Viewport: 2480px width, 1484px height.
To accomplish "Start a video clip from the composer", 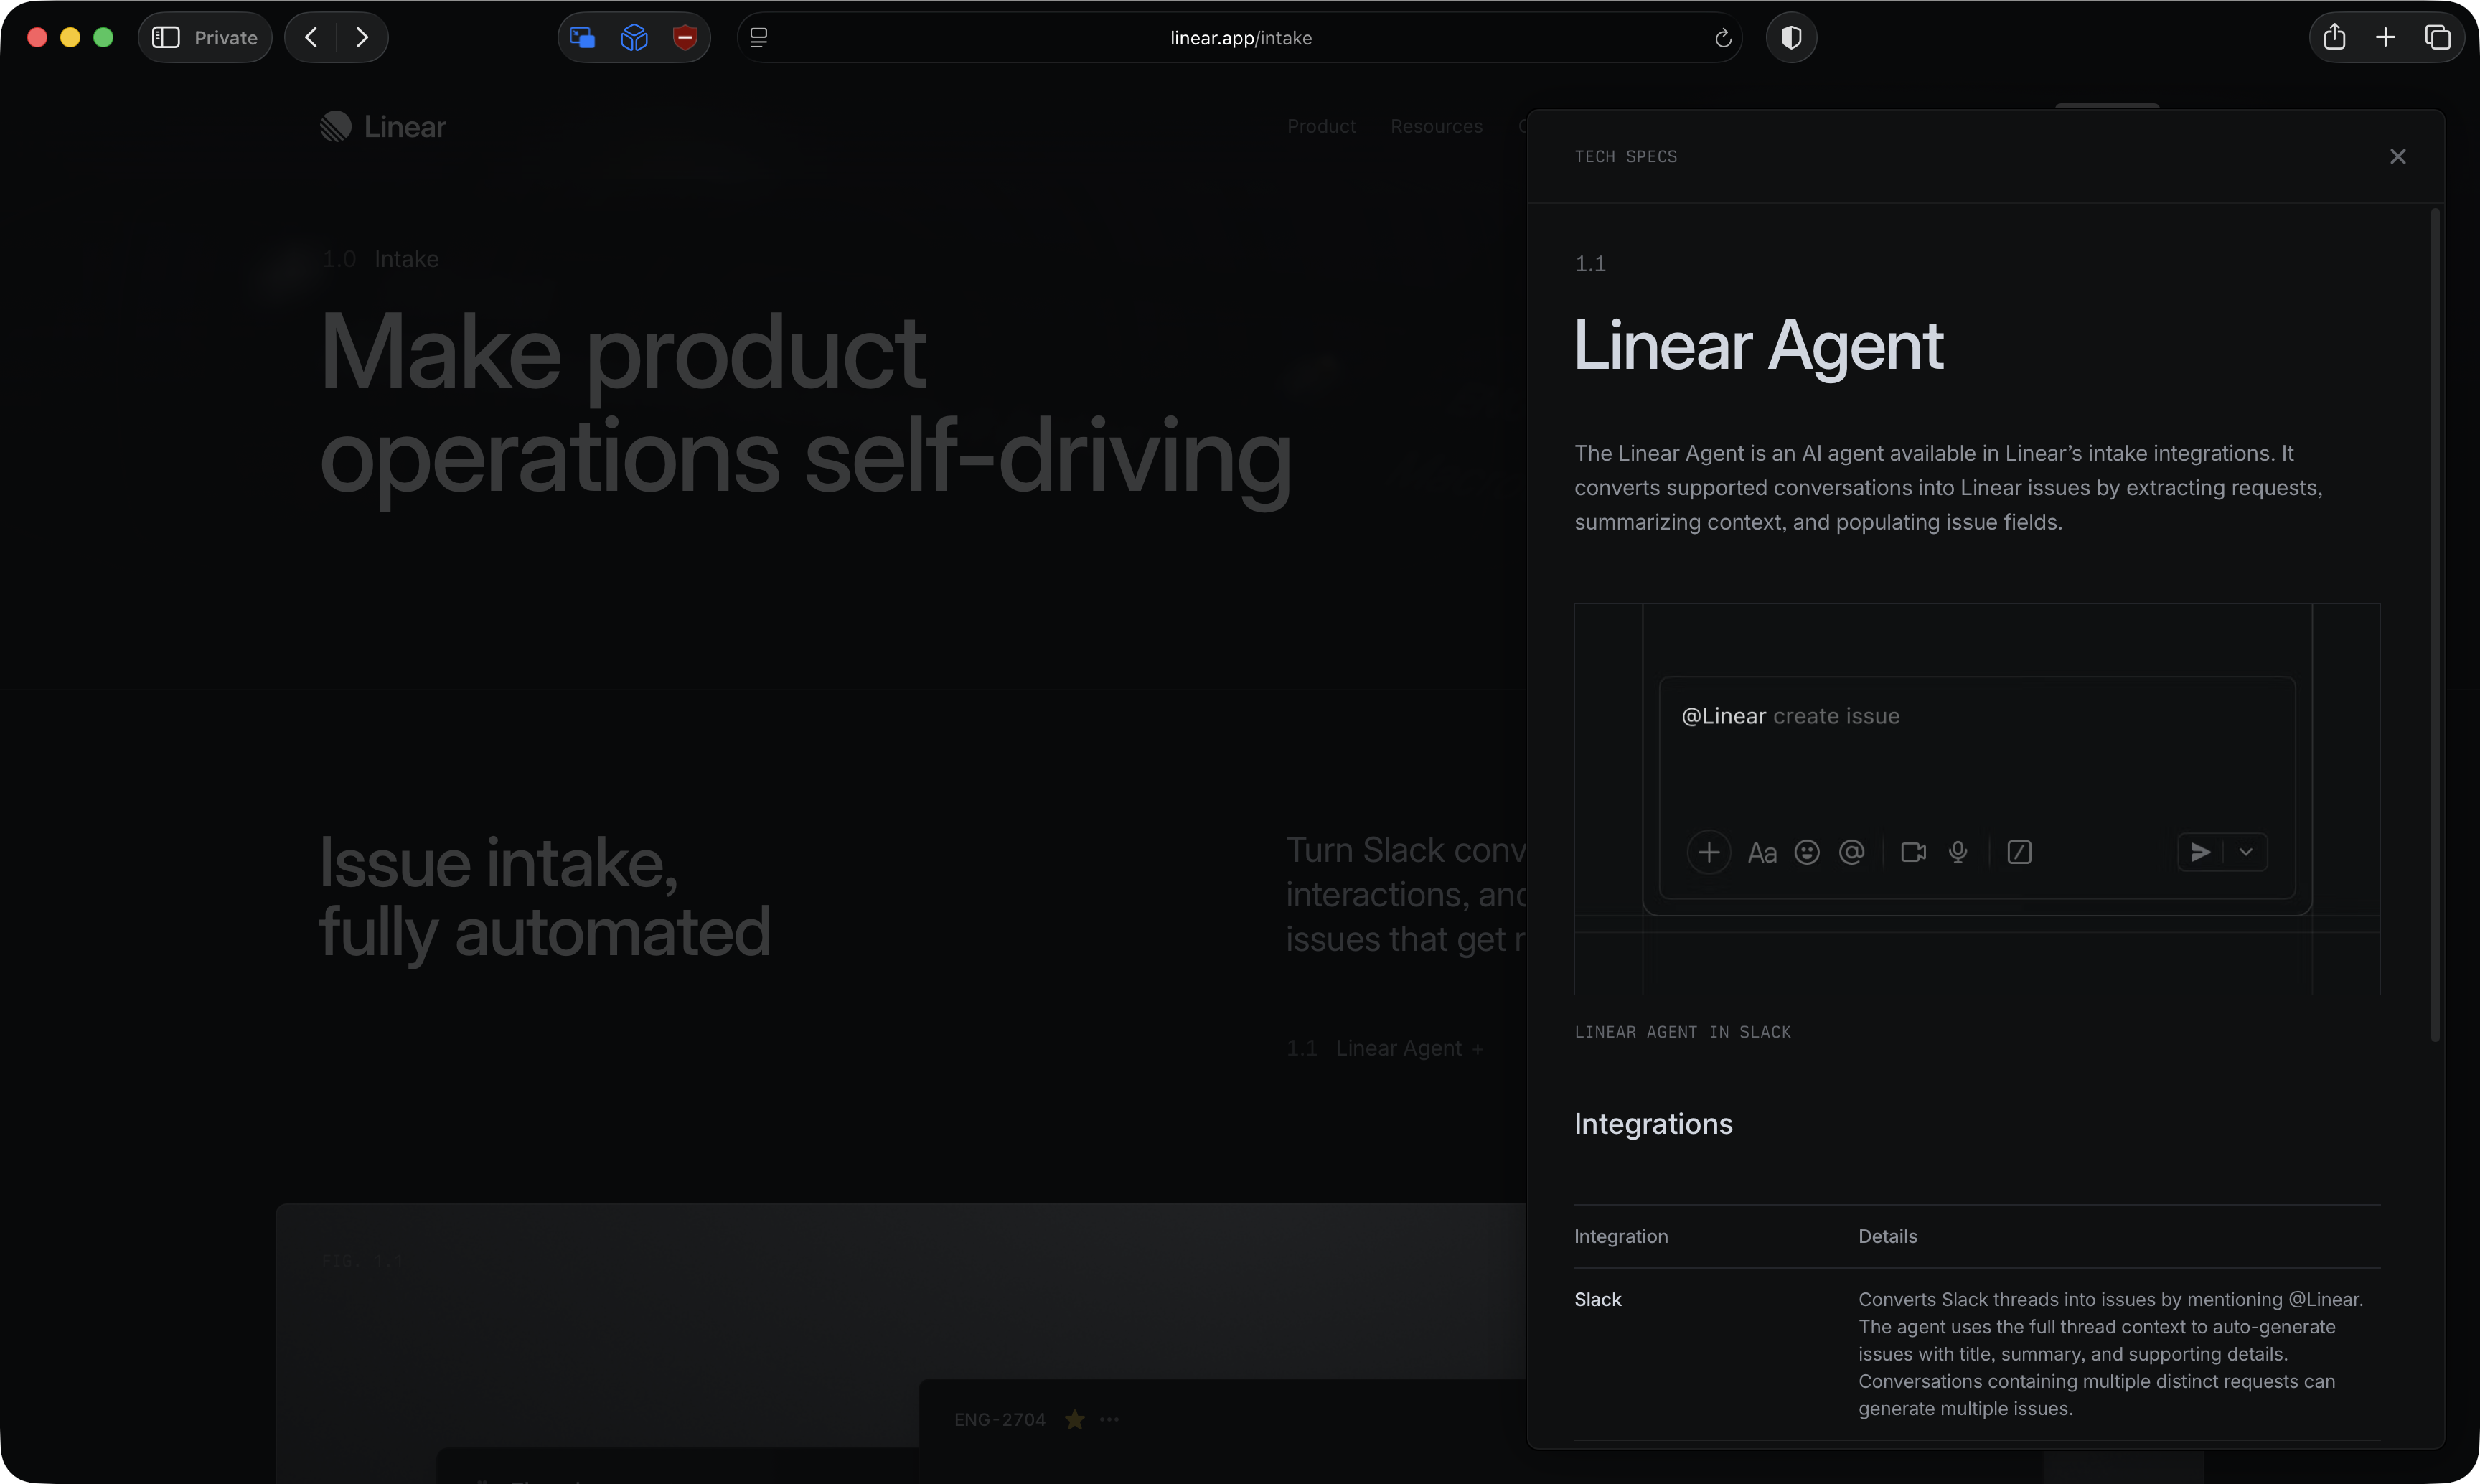I will pos(1913,852).
